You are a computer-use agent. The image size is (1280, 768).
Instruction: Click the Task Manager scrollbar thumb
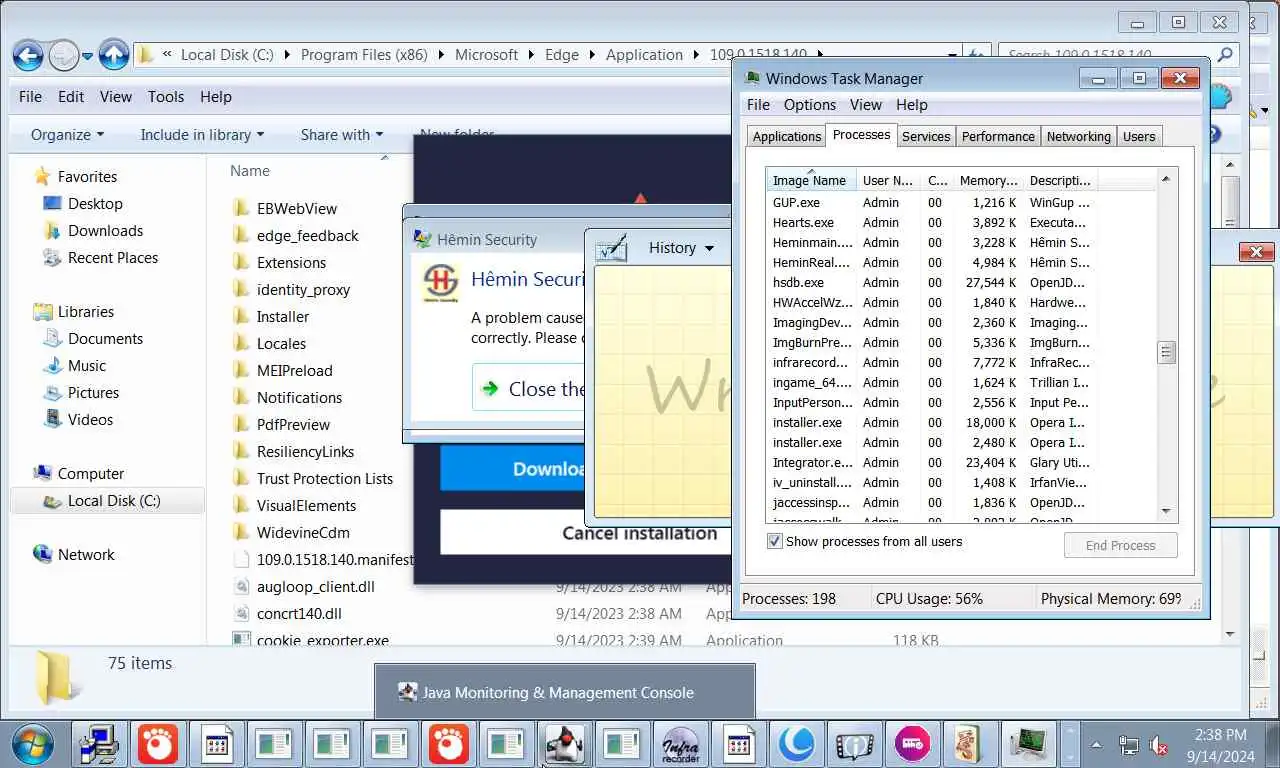(1166, 352)
